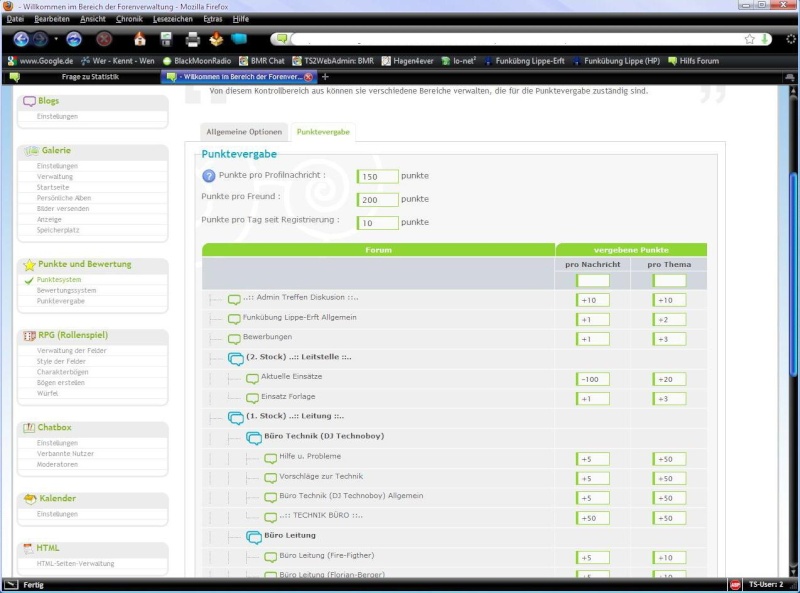Image resolution: width=800 pixels, height=593 pixels.
Task: Click the Einsatz Forlage forum row
Action: point(454,399)
